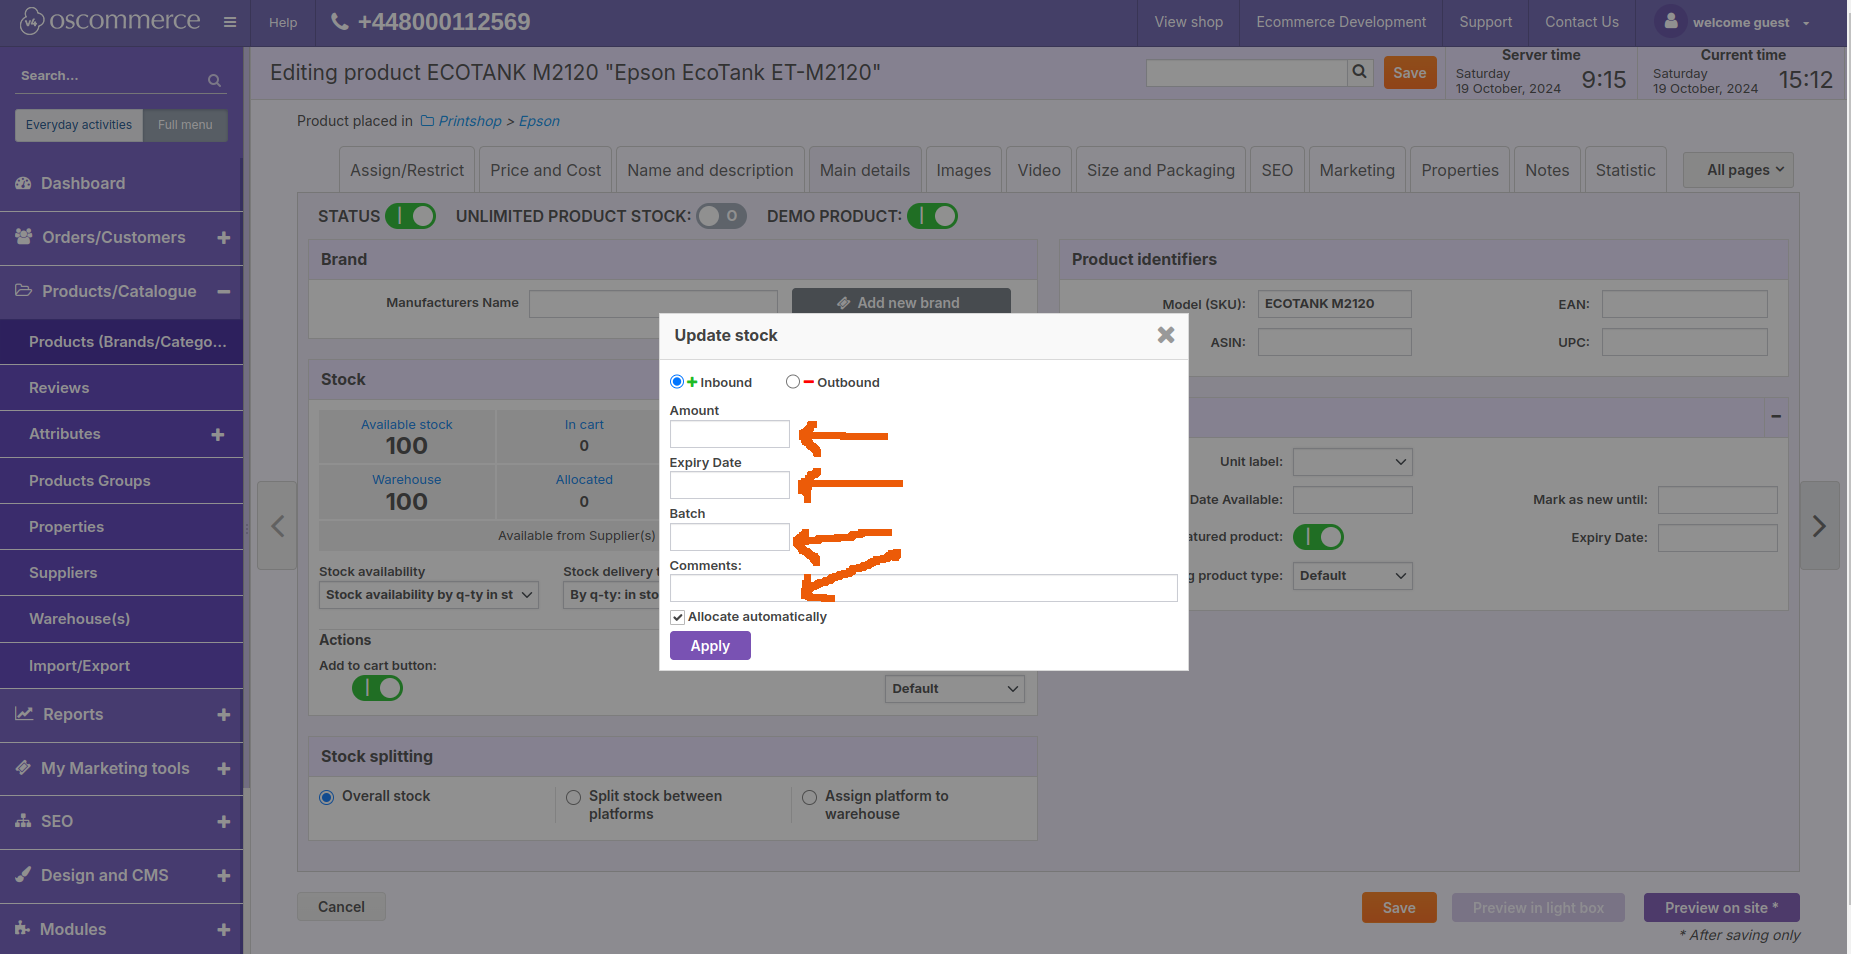Go to previous product with left arrow
Image resolution: width=1851 pixels, height=954 pixels.
[x=277, y=526]
